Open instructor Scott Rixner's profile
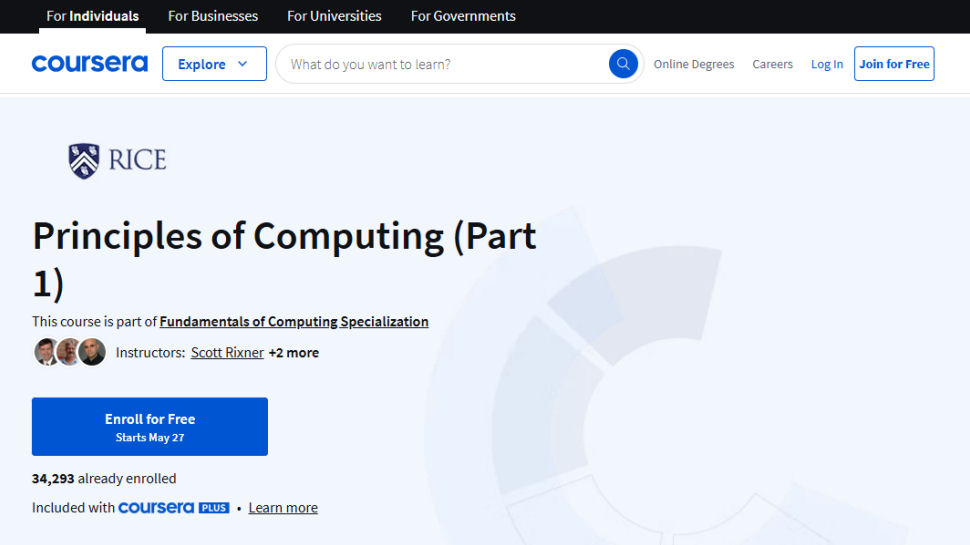The width and height of the screenshot is (970, 545). (x=227, y=353)
